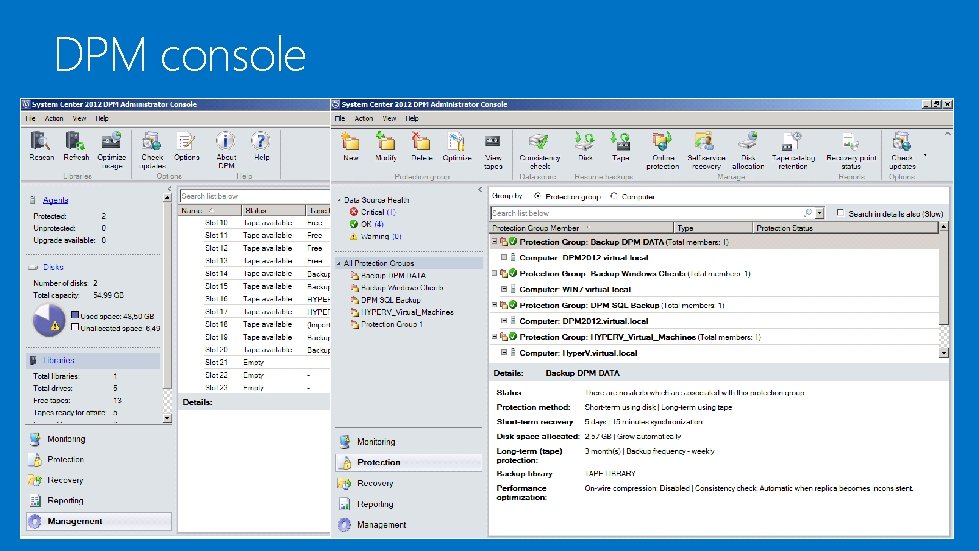Click Modify protection group icon

tap(385, 142)
